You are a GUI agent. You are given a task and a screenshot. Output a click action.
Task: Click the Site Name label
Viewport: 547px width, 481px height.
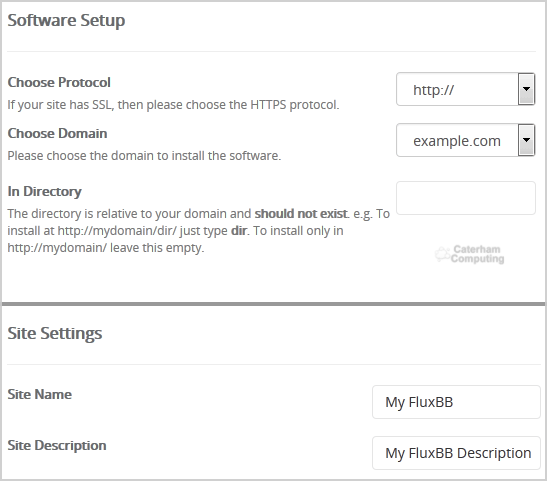pos(40,394)
